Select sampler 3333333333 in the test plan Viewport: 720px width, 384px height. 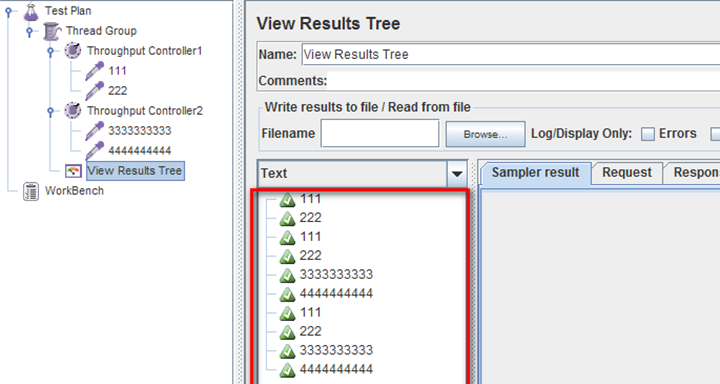(140, 131)
